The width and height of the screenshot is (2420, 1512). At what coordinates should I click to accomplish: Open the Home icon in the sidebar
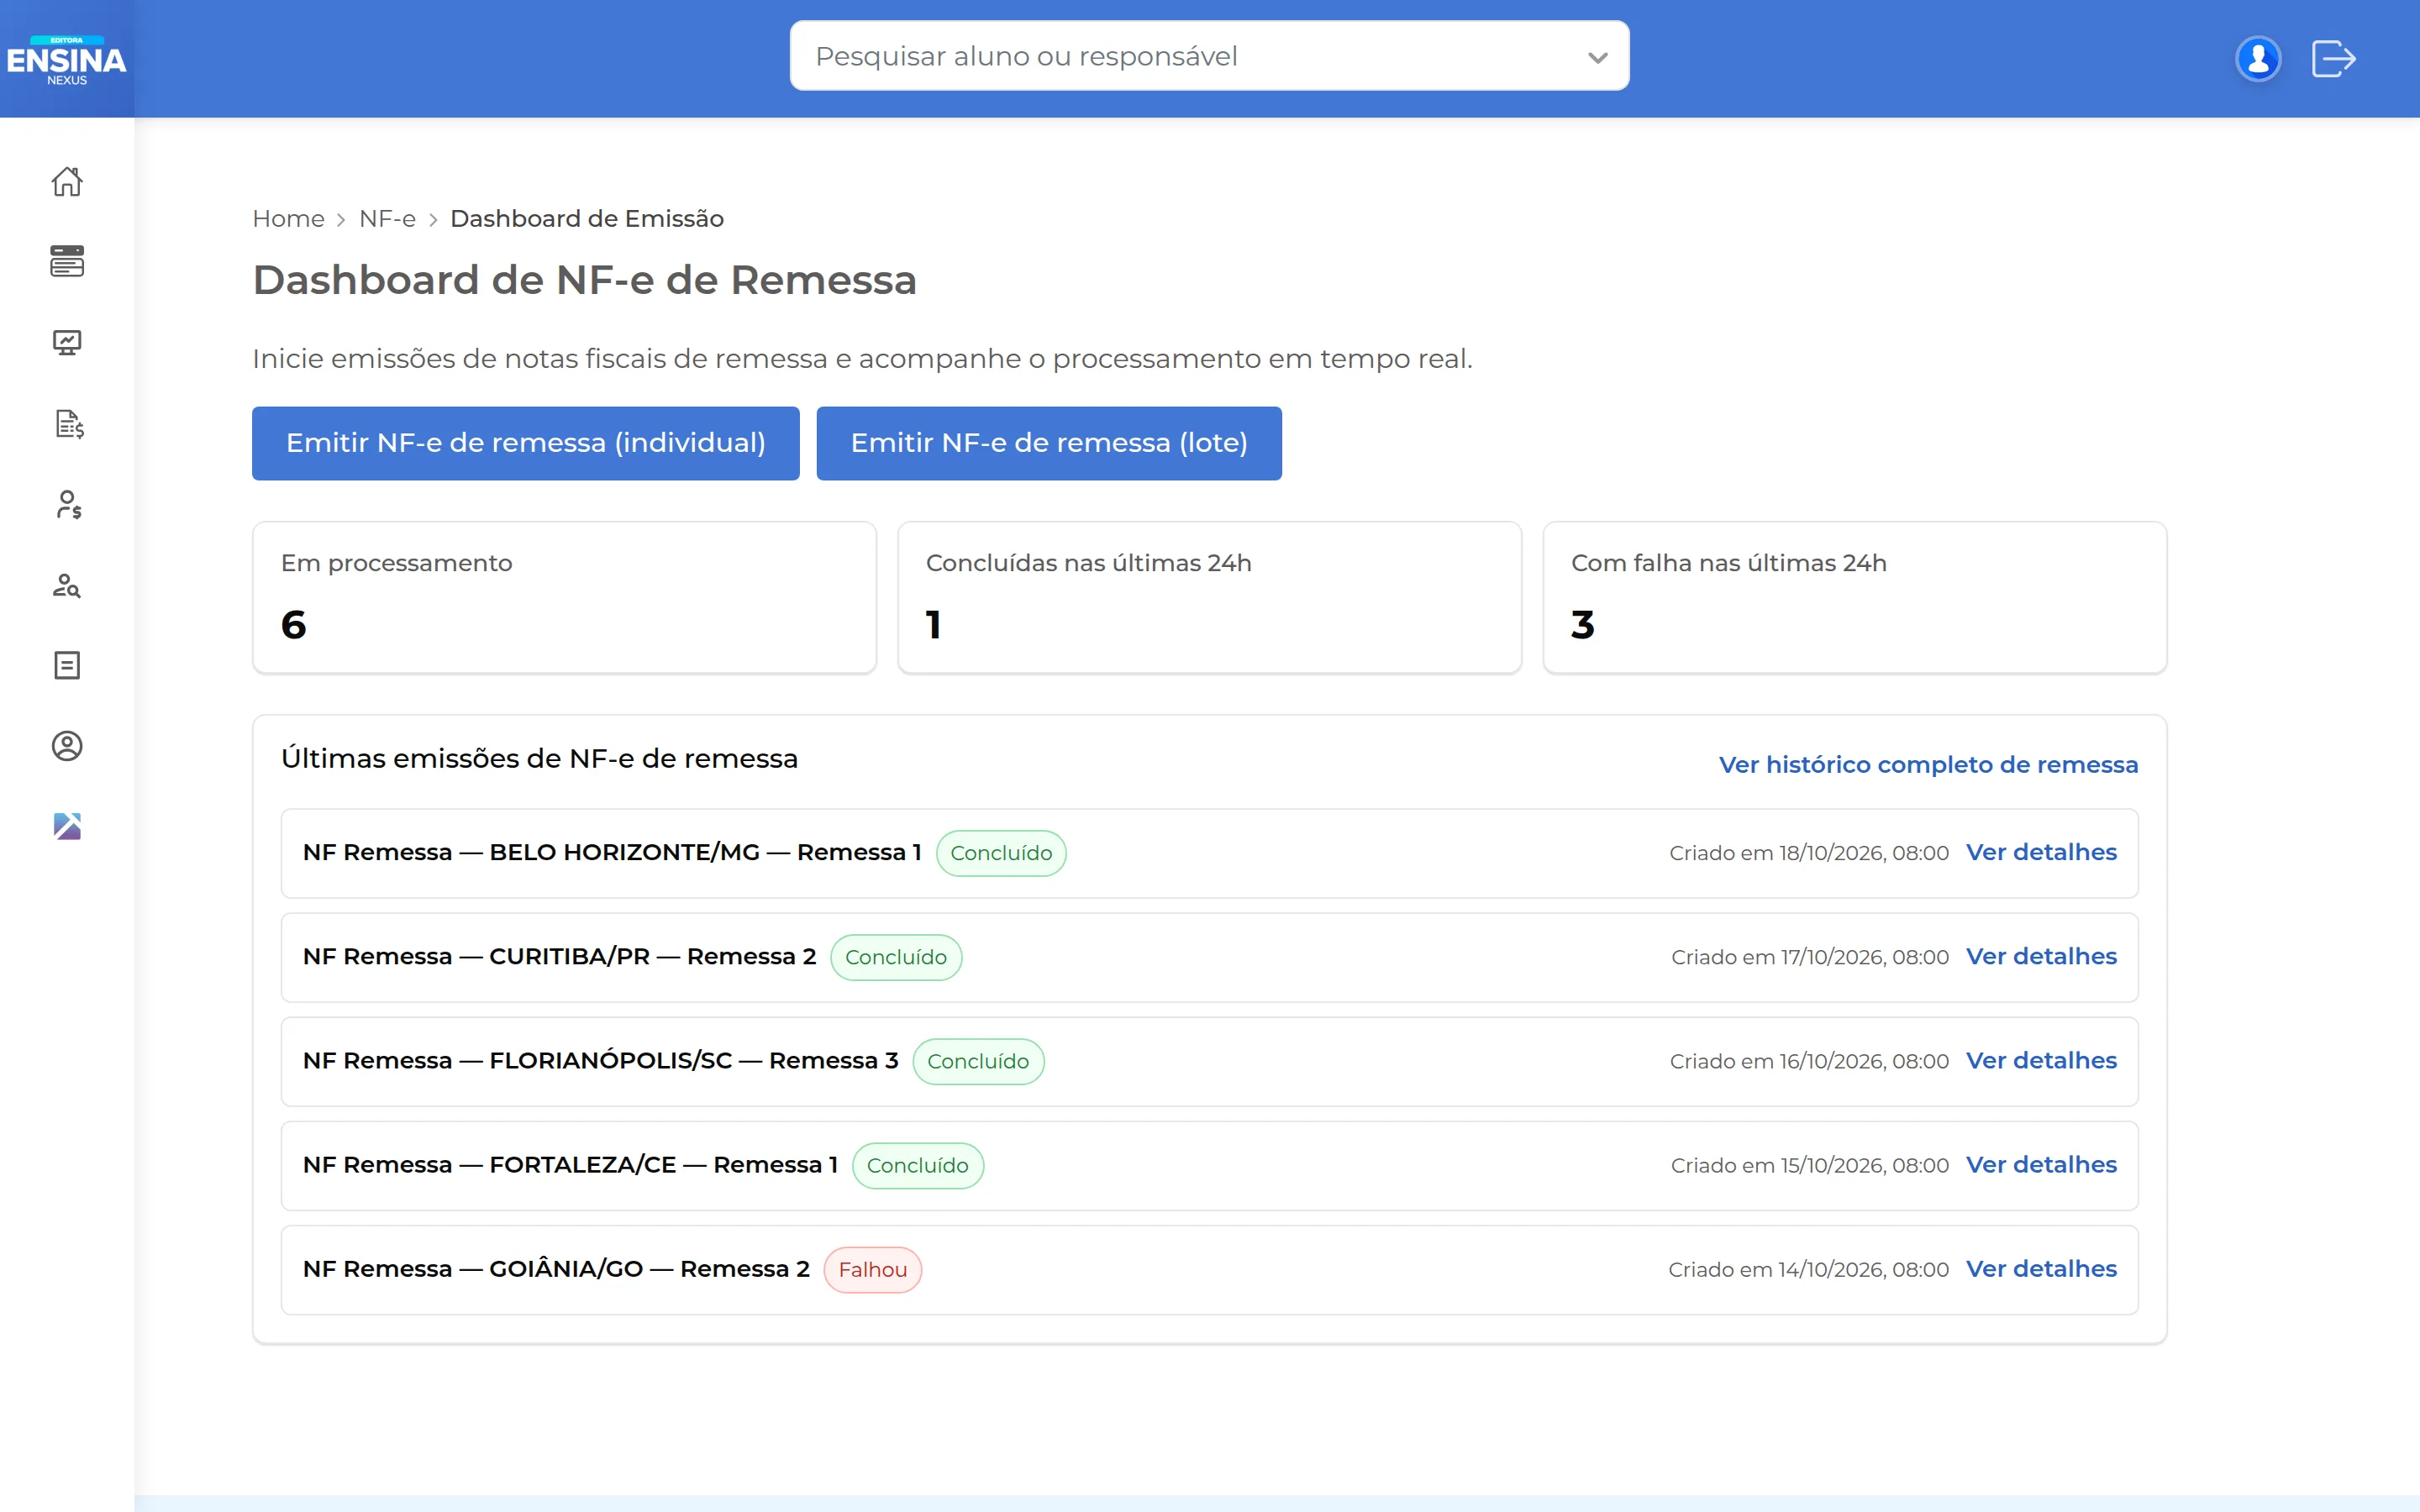[67, 181]
